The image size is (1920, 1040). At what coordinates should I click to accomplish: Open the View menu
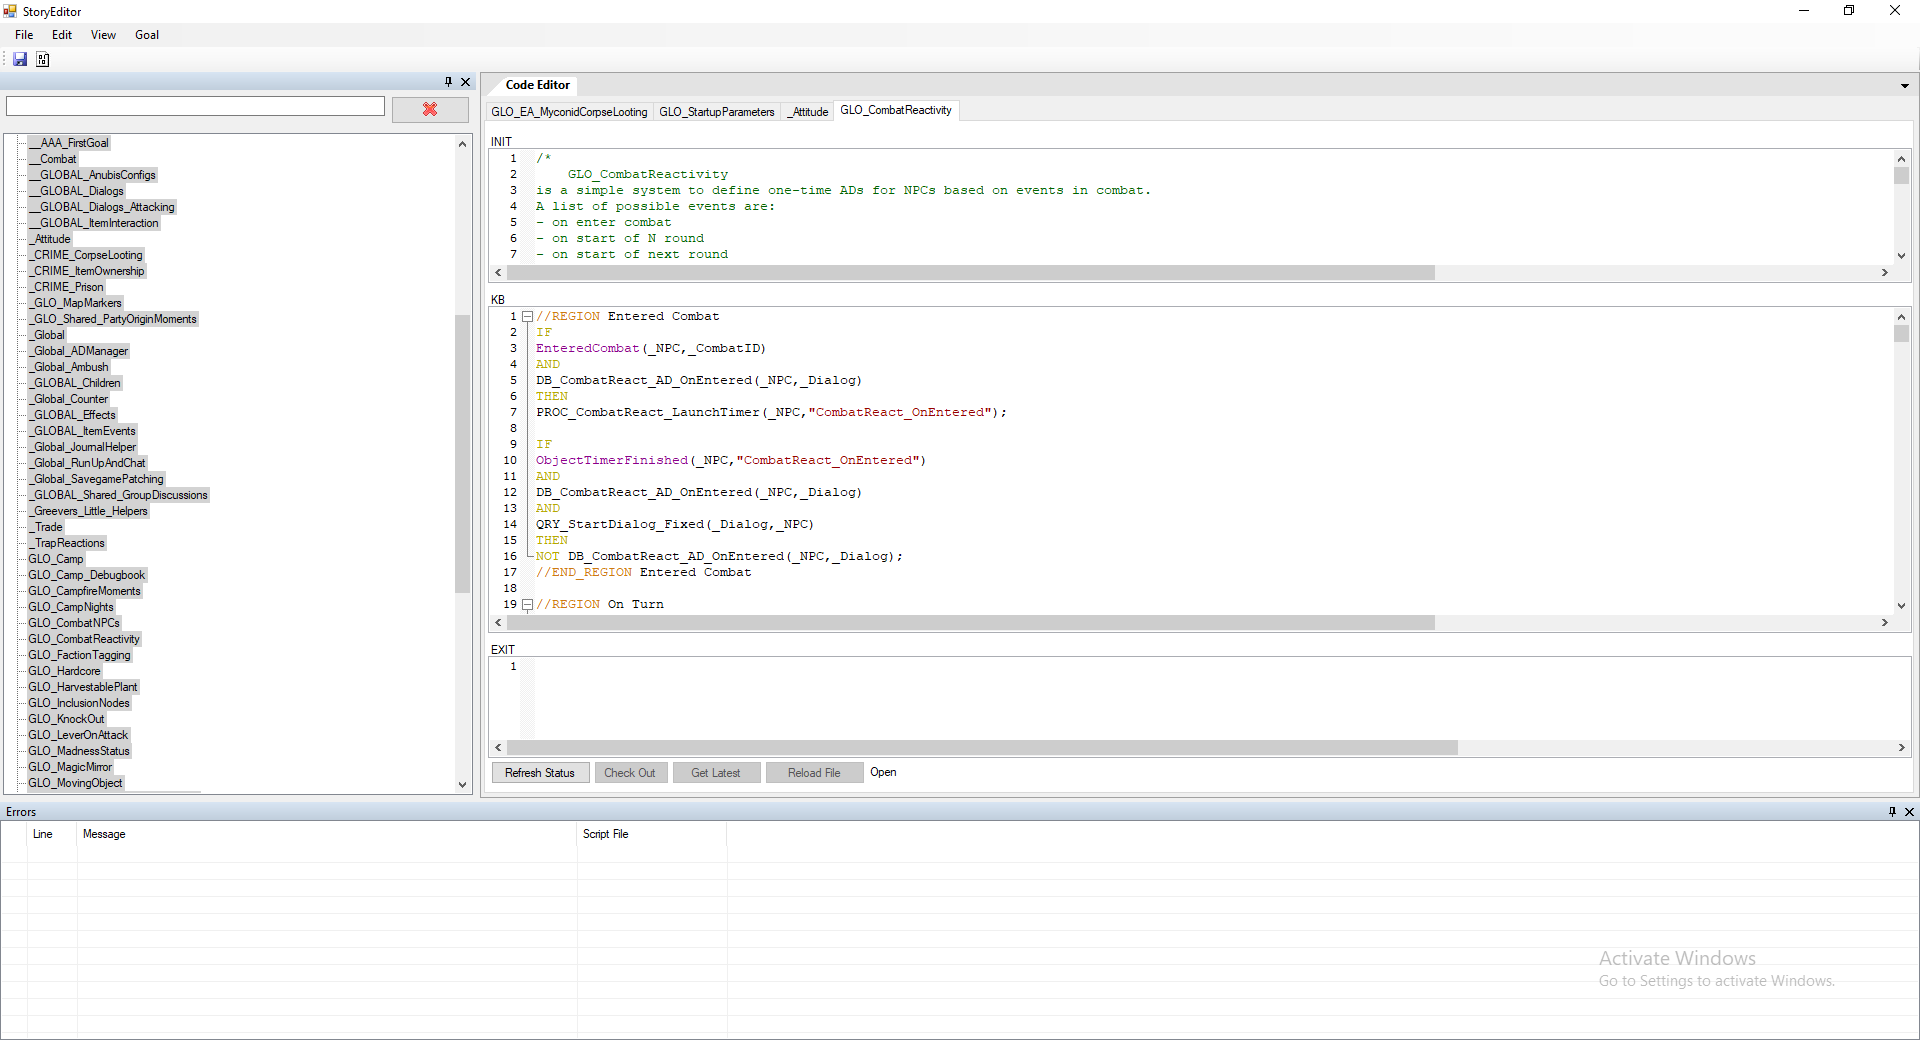[x=103, y=35]
